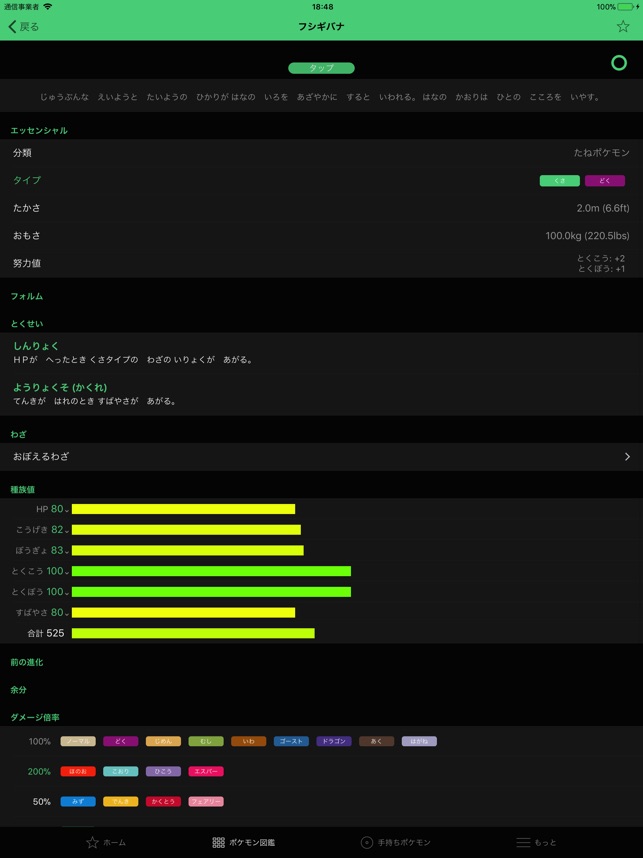Viewport: 643px width, 858px height.
Task: Click the Pokédex description text
Action: click(x=321, y=97)
